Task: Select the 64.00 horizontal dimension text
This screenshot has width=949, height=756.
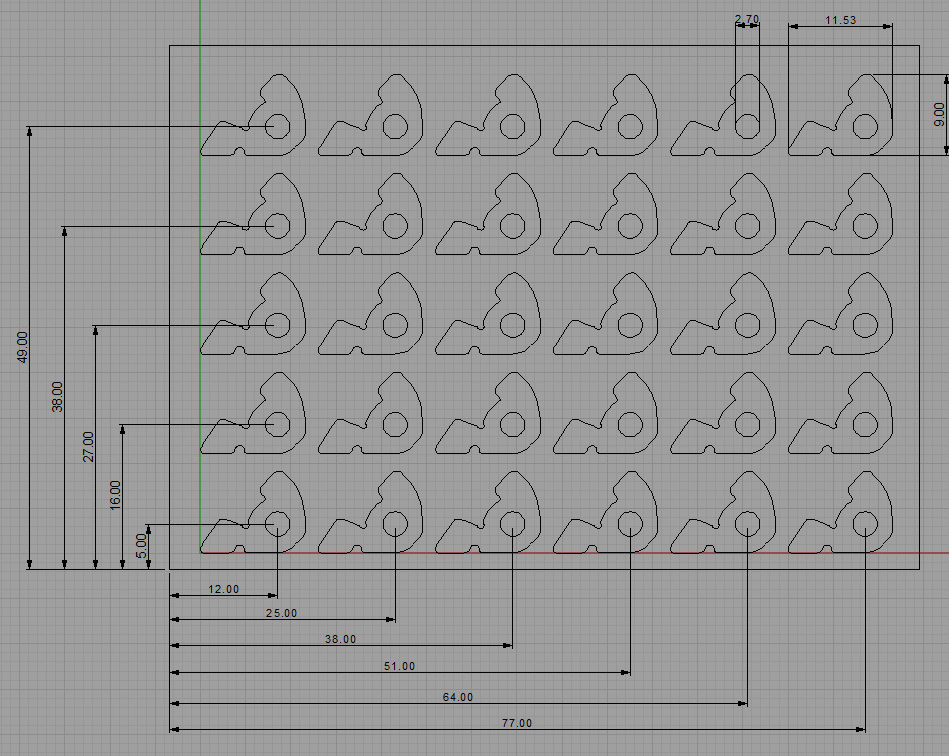Action: click(x=457, y=697)
